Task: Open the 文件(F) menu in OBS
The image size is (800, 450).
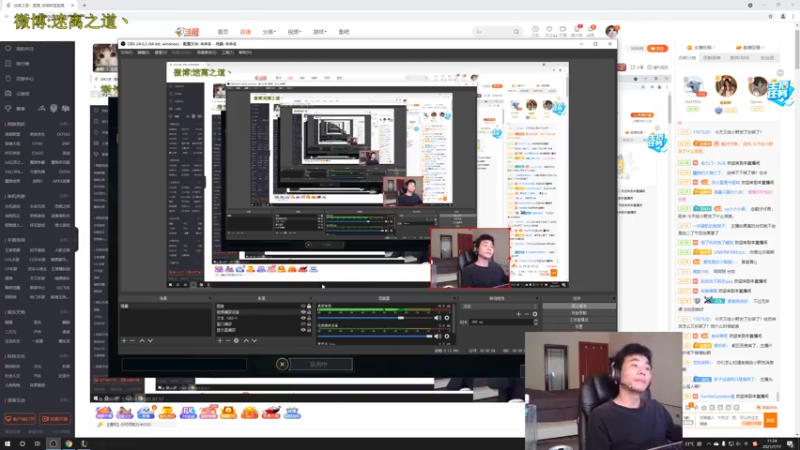Action: [x=127, y=53]
